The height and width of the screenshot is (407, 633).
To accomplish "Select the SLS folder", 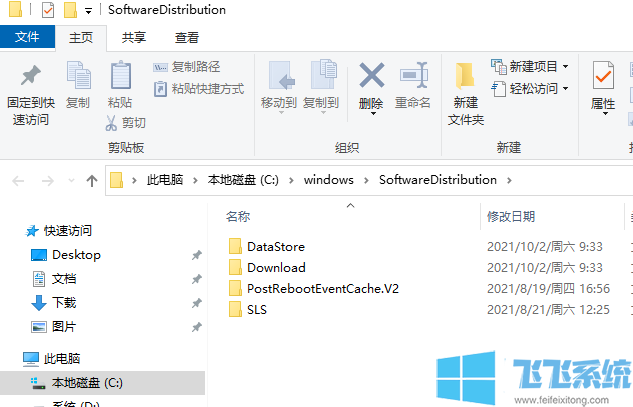I will click(247, 309).
